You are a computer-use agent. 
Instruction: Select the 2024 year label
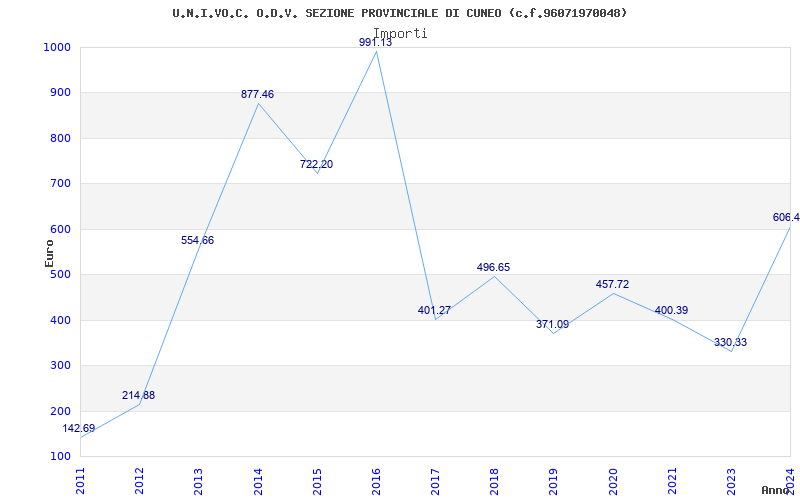(x=790, y=482)
